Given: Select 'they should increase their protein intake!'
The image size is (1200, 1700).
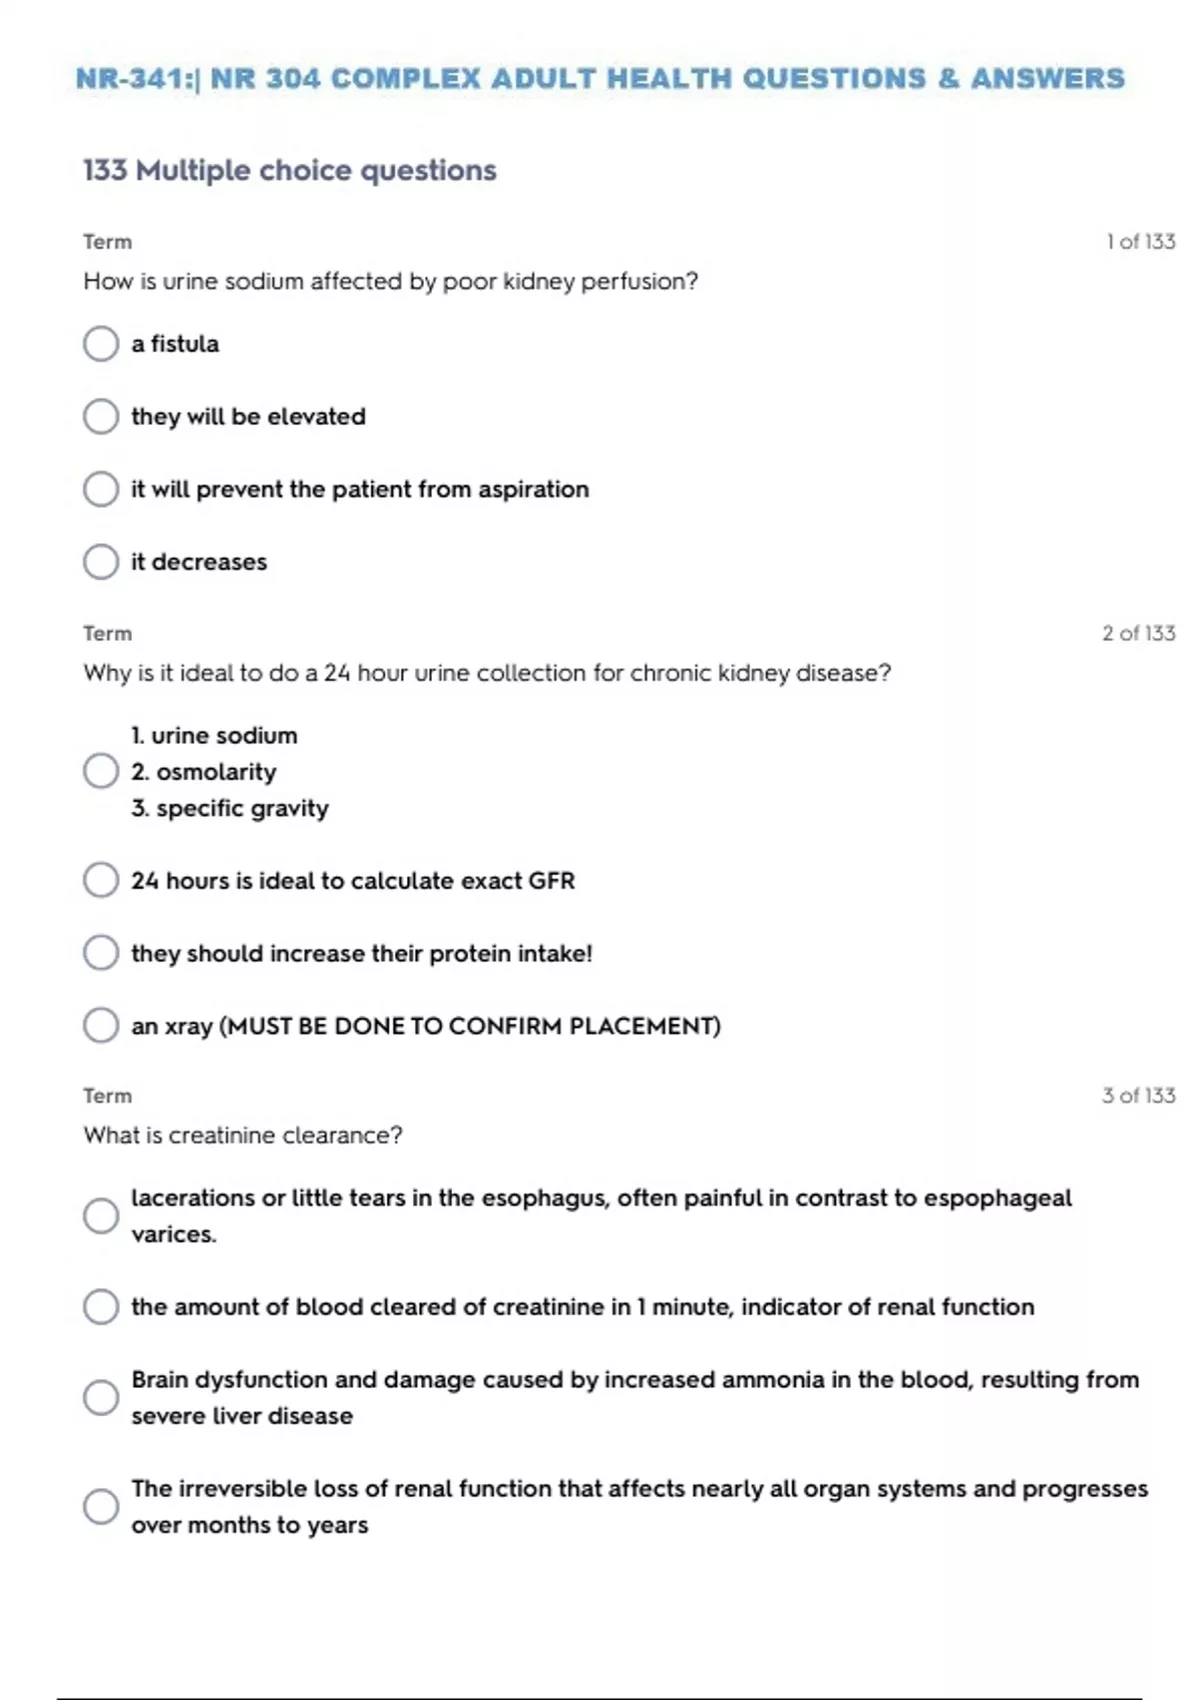Looking at the screenshot, I should click(100, 953).
